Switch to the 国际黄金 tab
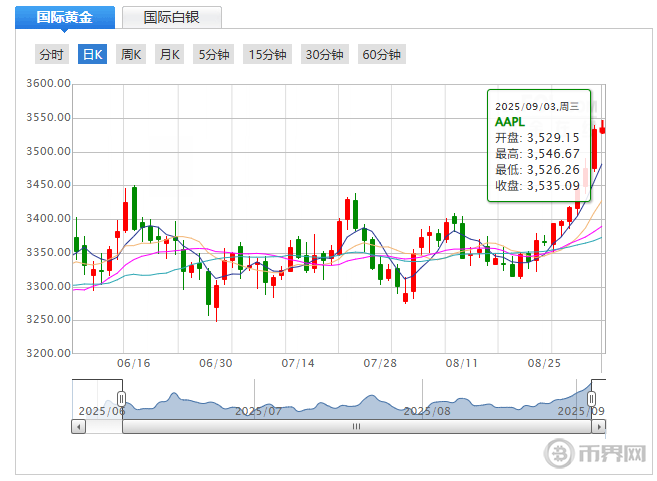The image size is (657, 481). (63, 17)
